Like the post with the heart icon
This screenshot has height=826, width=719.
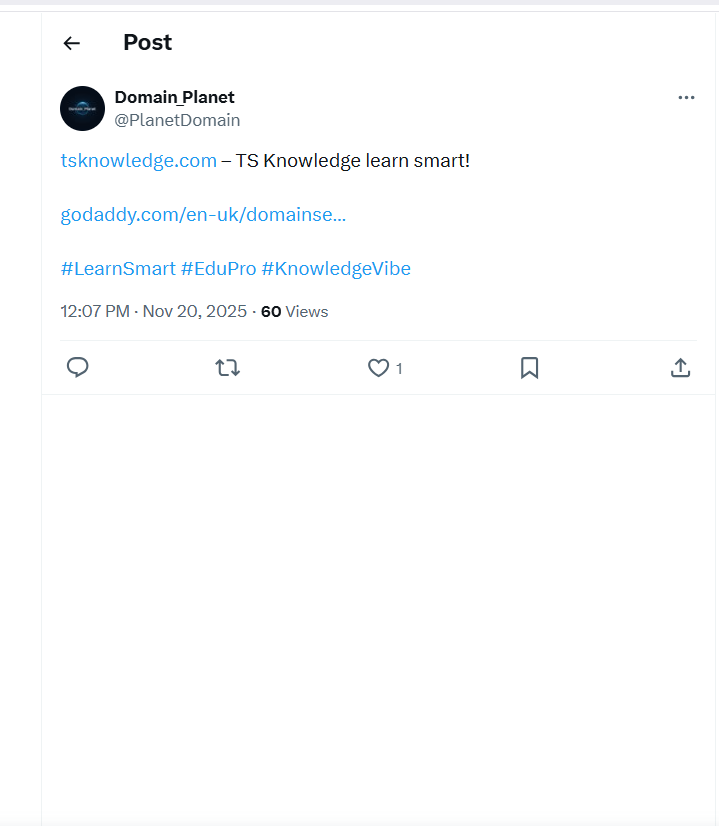click(378, 368)
